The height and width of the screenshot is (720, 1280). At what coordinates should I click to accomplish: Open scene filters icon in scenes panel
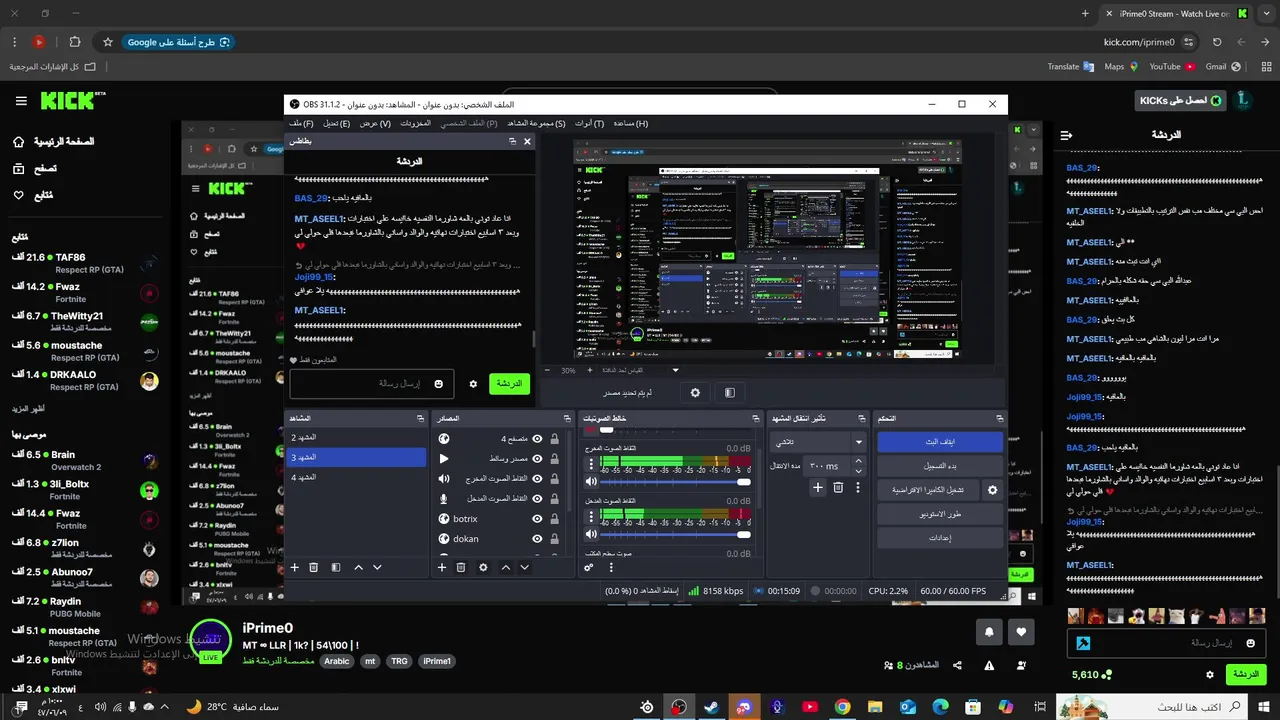tap(336, 568)
